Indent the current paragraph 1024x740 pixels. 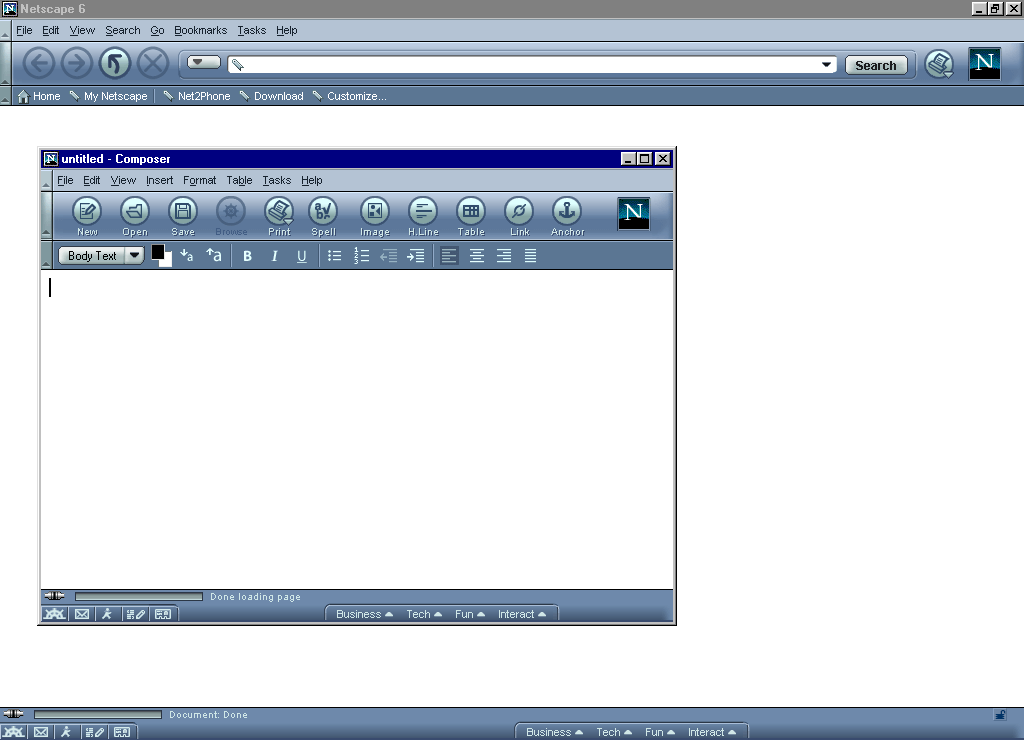415,255
